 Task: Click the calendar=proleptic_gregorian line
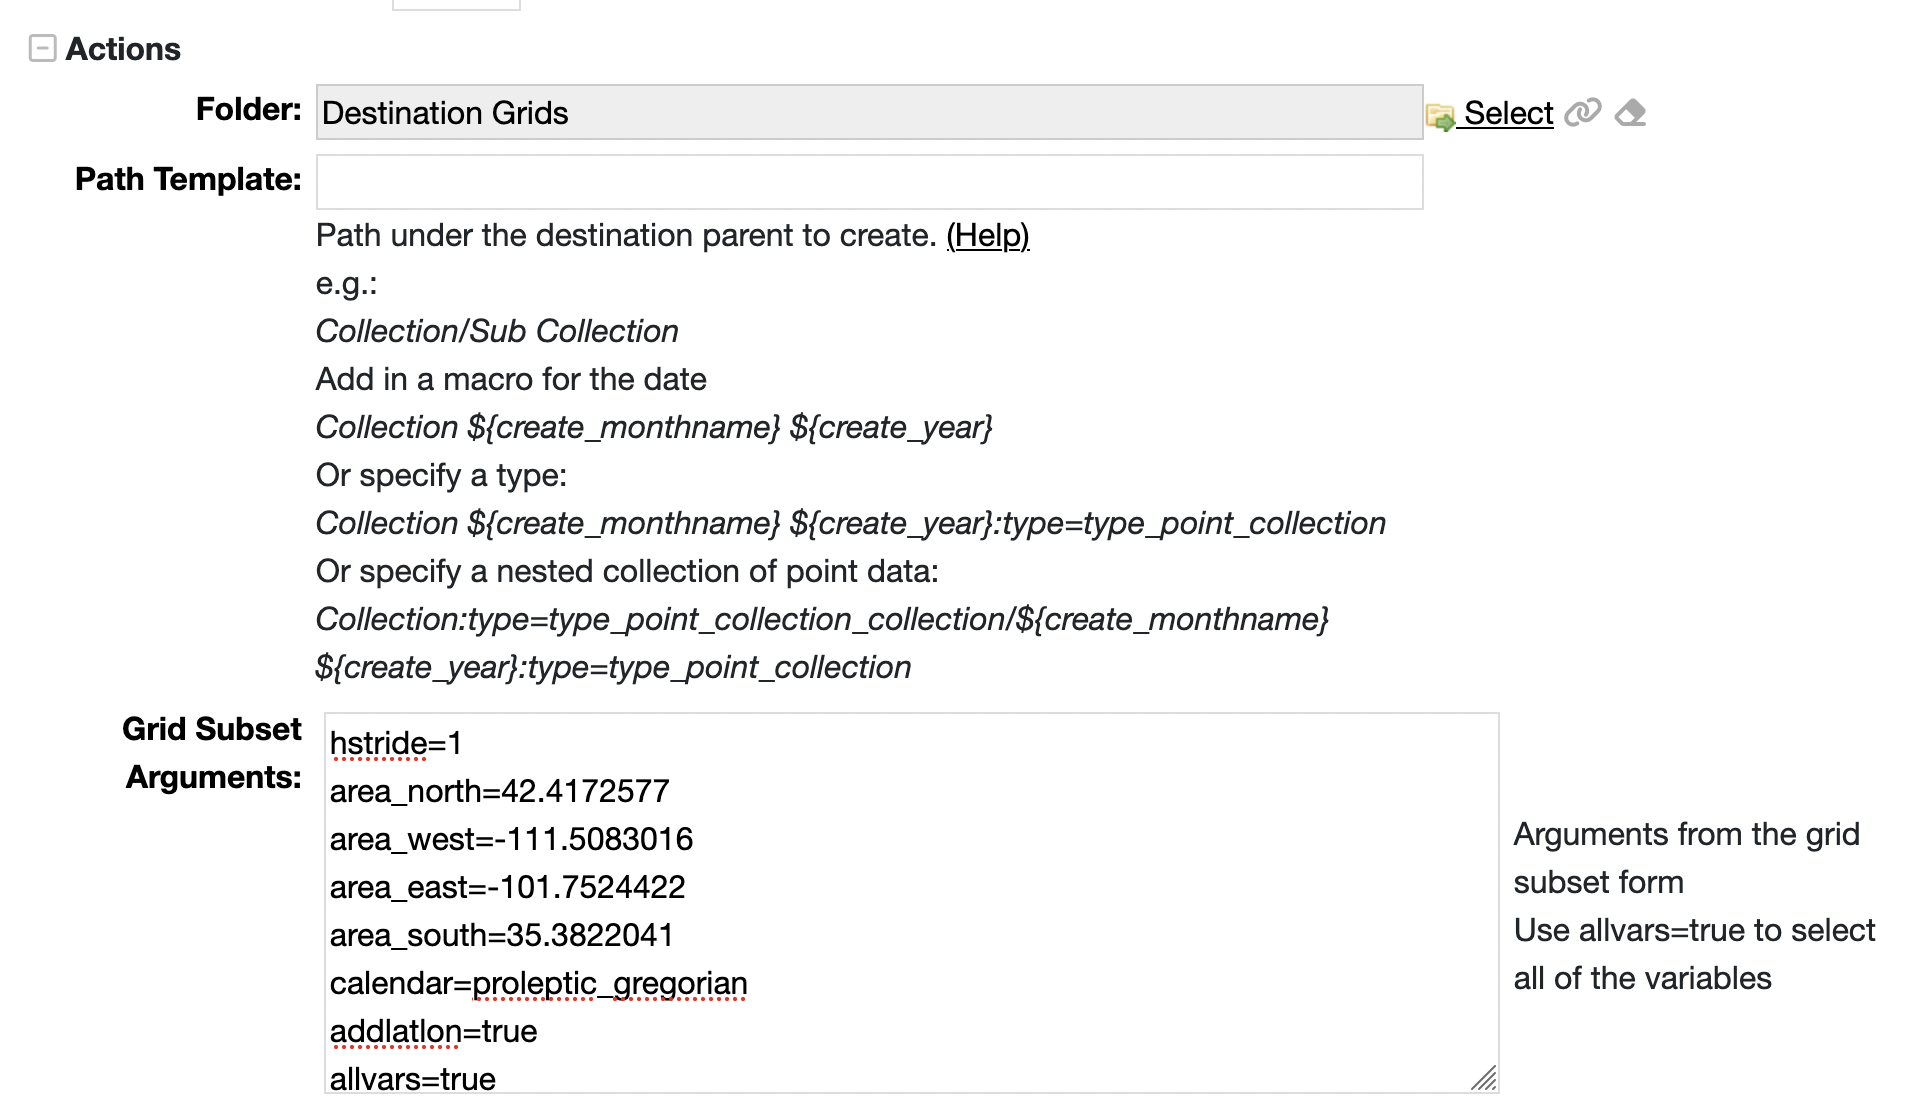pyautogui.click(x=538, y=984)
